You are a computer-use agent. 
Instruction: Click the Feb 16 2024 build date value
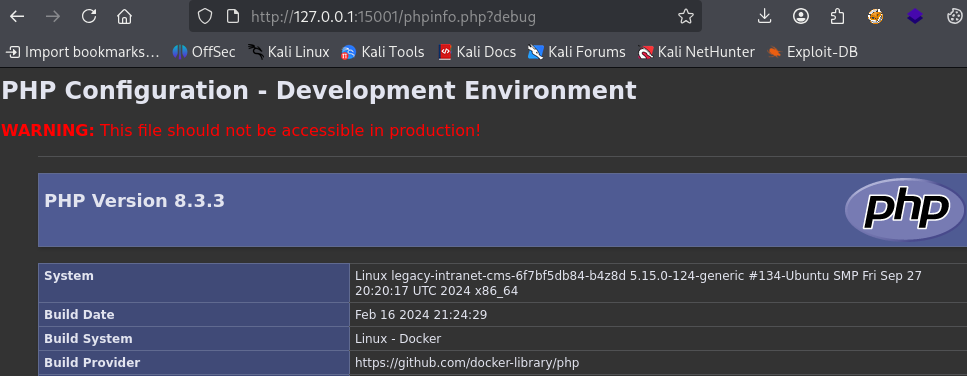(x=421, y=314)
